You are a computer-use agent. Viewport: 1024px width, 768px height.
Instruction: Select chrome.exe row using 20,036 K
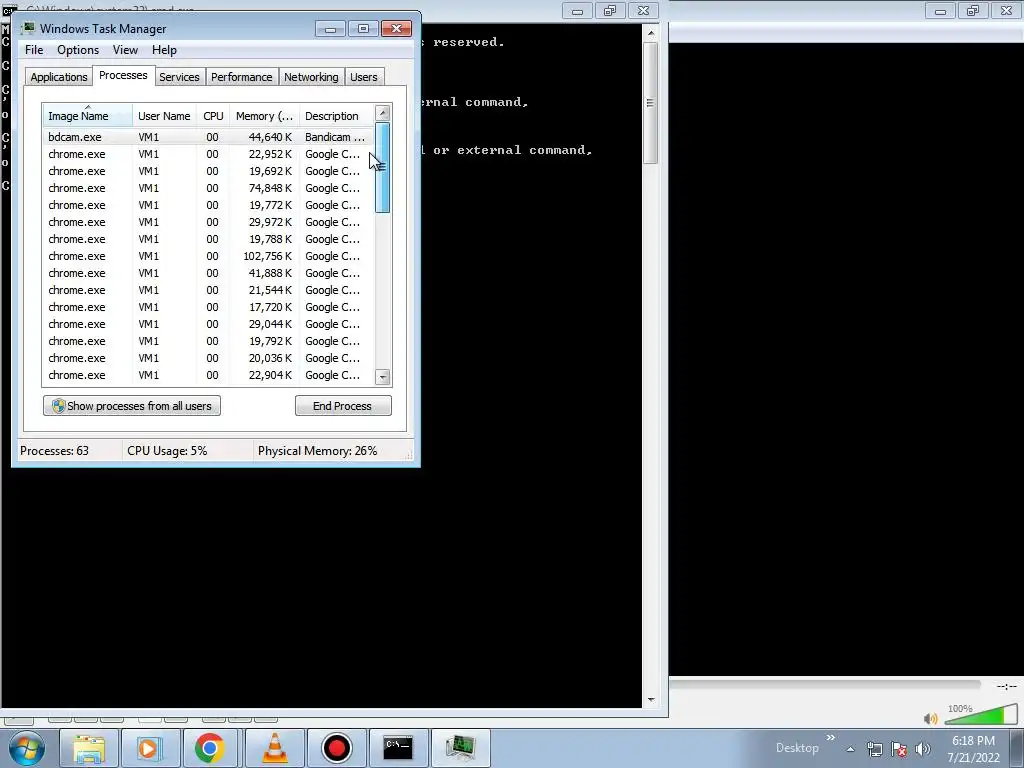pos(208,358)
